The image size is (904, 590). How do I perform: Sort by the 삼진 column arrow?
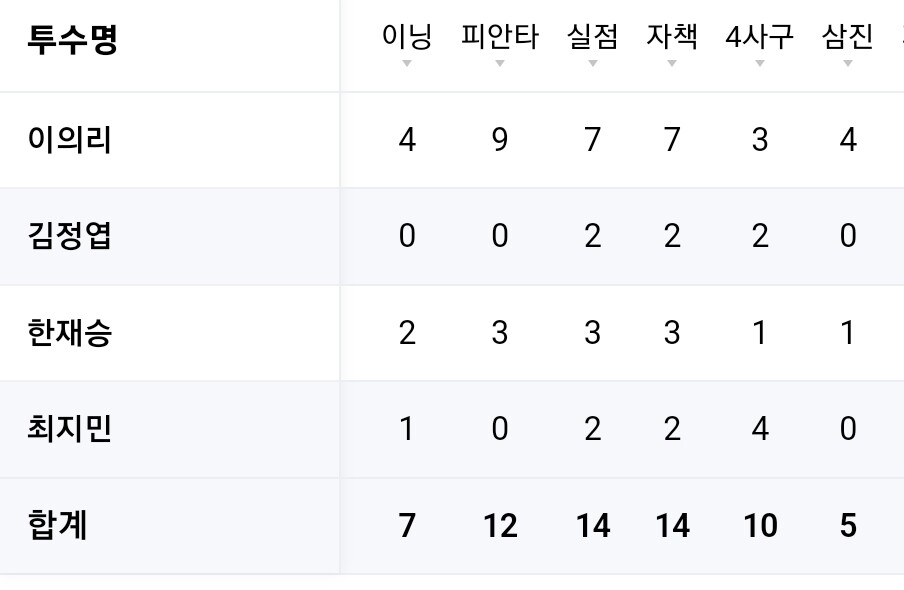coord(848,63)
